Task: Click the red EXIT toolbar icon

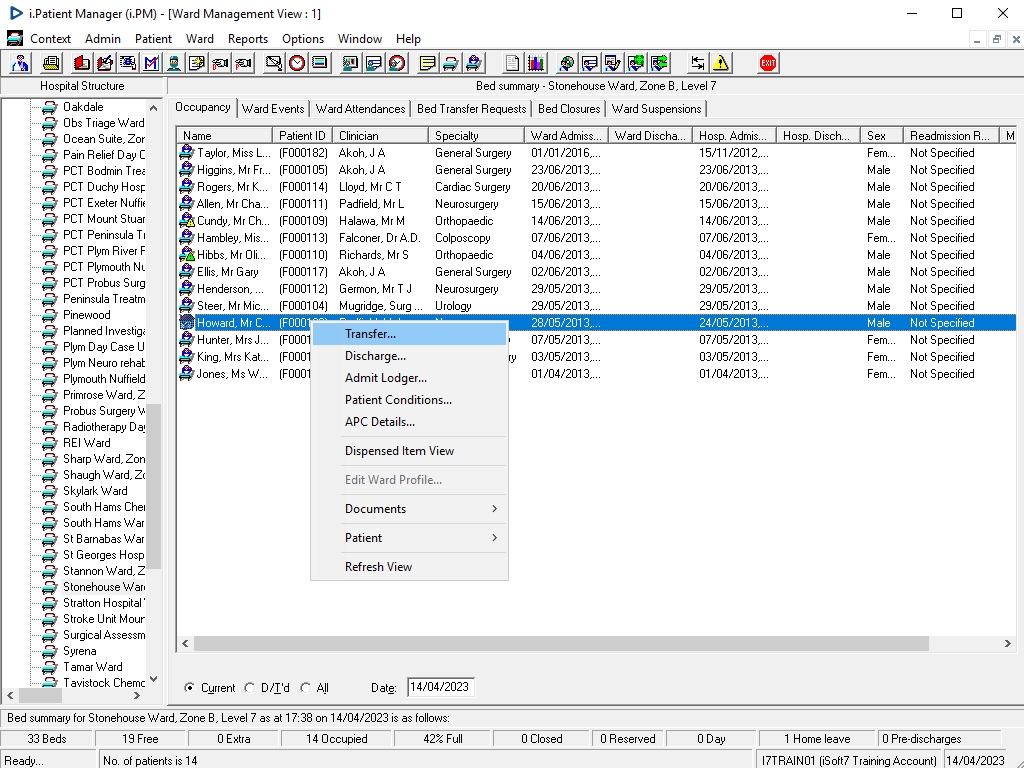Action: (x=768, y=63)
